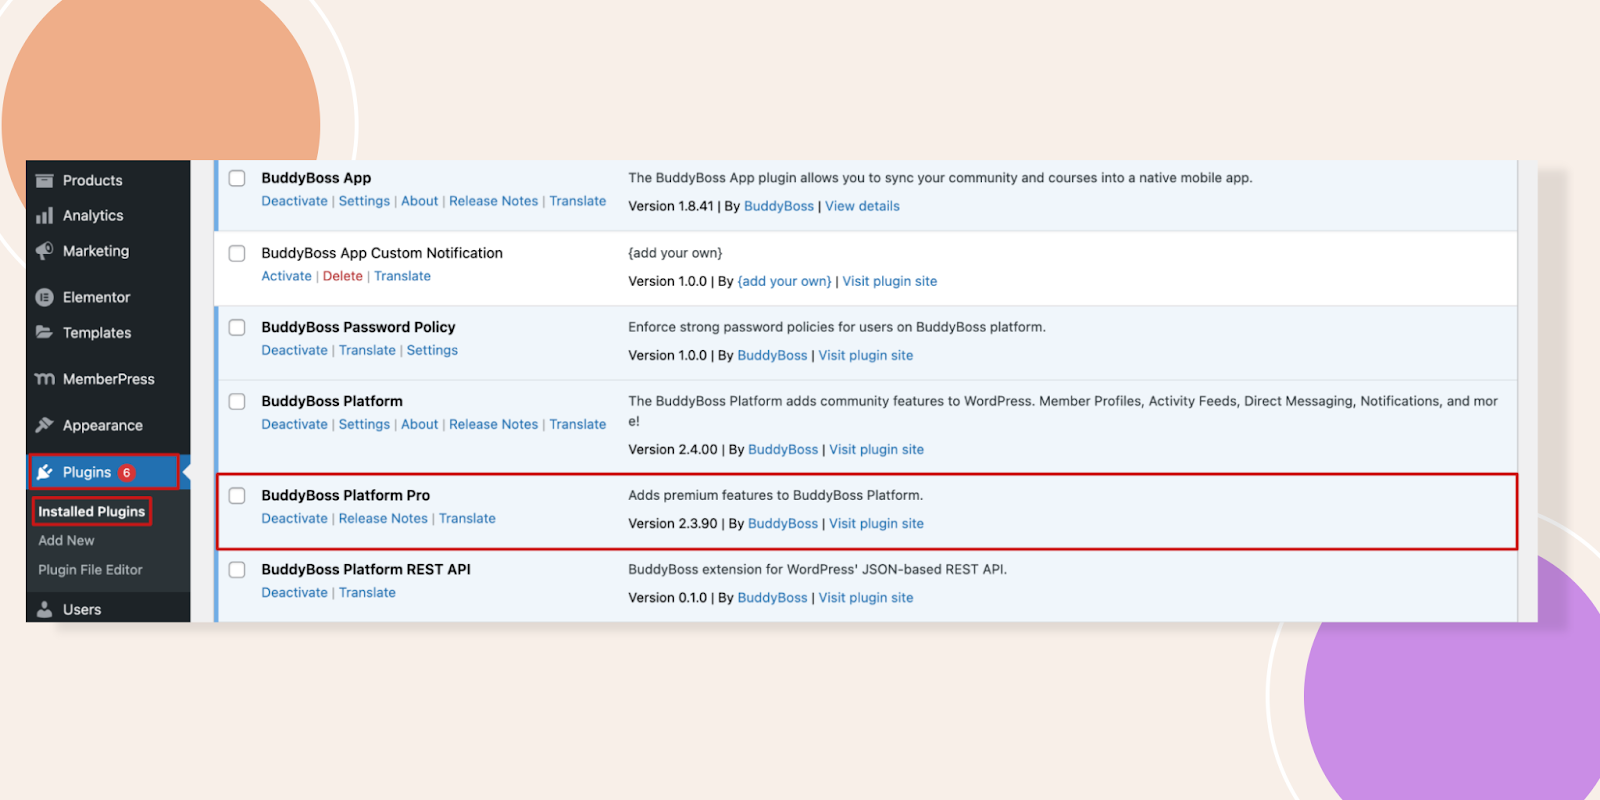Visit plugin site for BuddyBoss Platform Pro

[876, 523]
